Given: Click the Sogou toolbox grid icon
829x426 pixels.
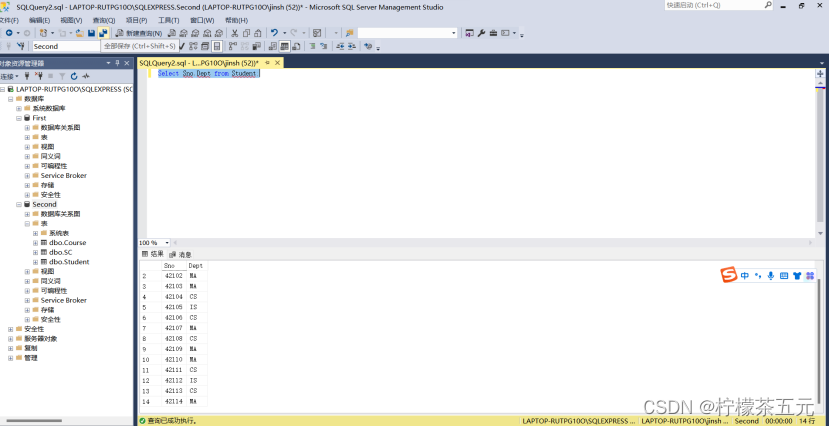Looking at the screenshot, I should point(809,275).
